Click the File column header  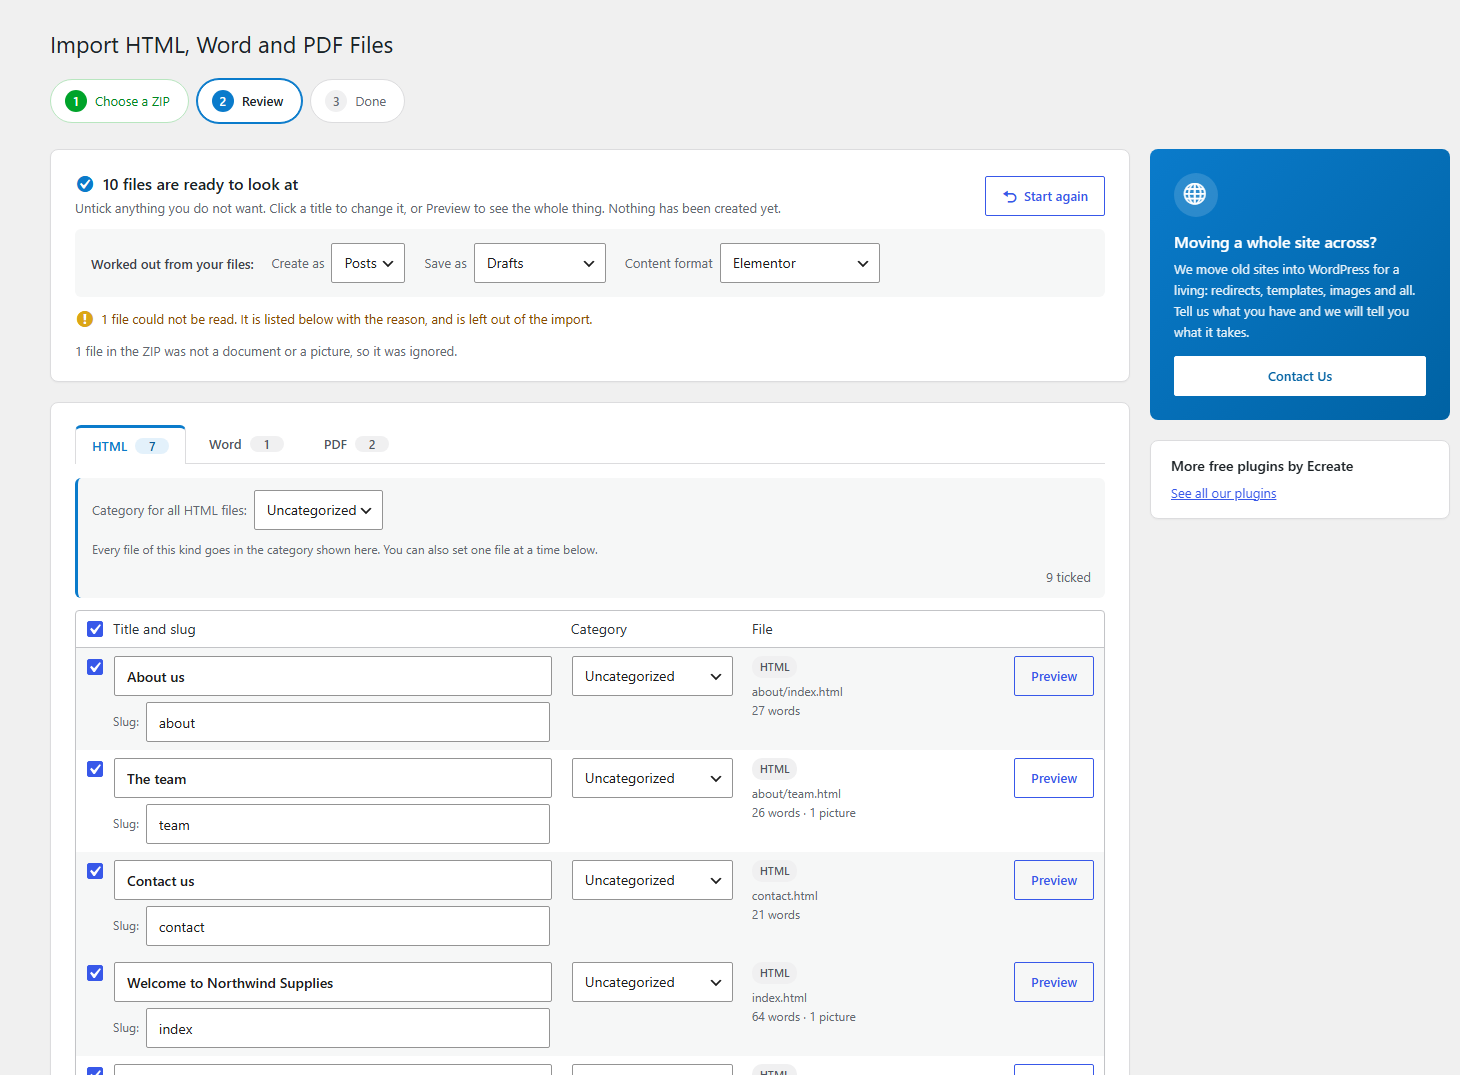point(762,629)
